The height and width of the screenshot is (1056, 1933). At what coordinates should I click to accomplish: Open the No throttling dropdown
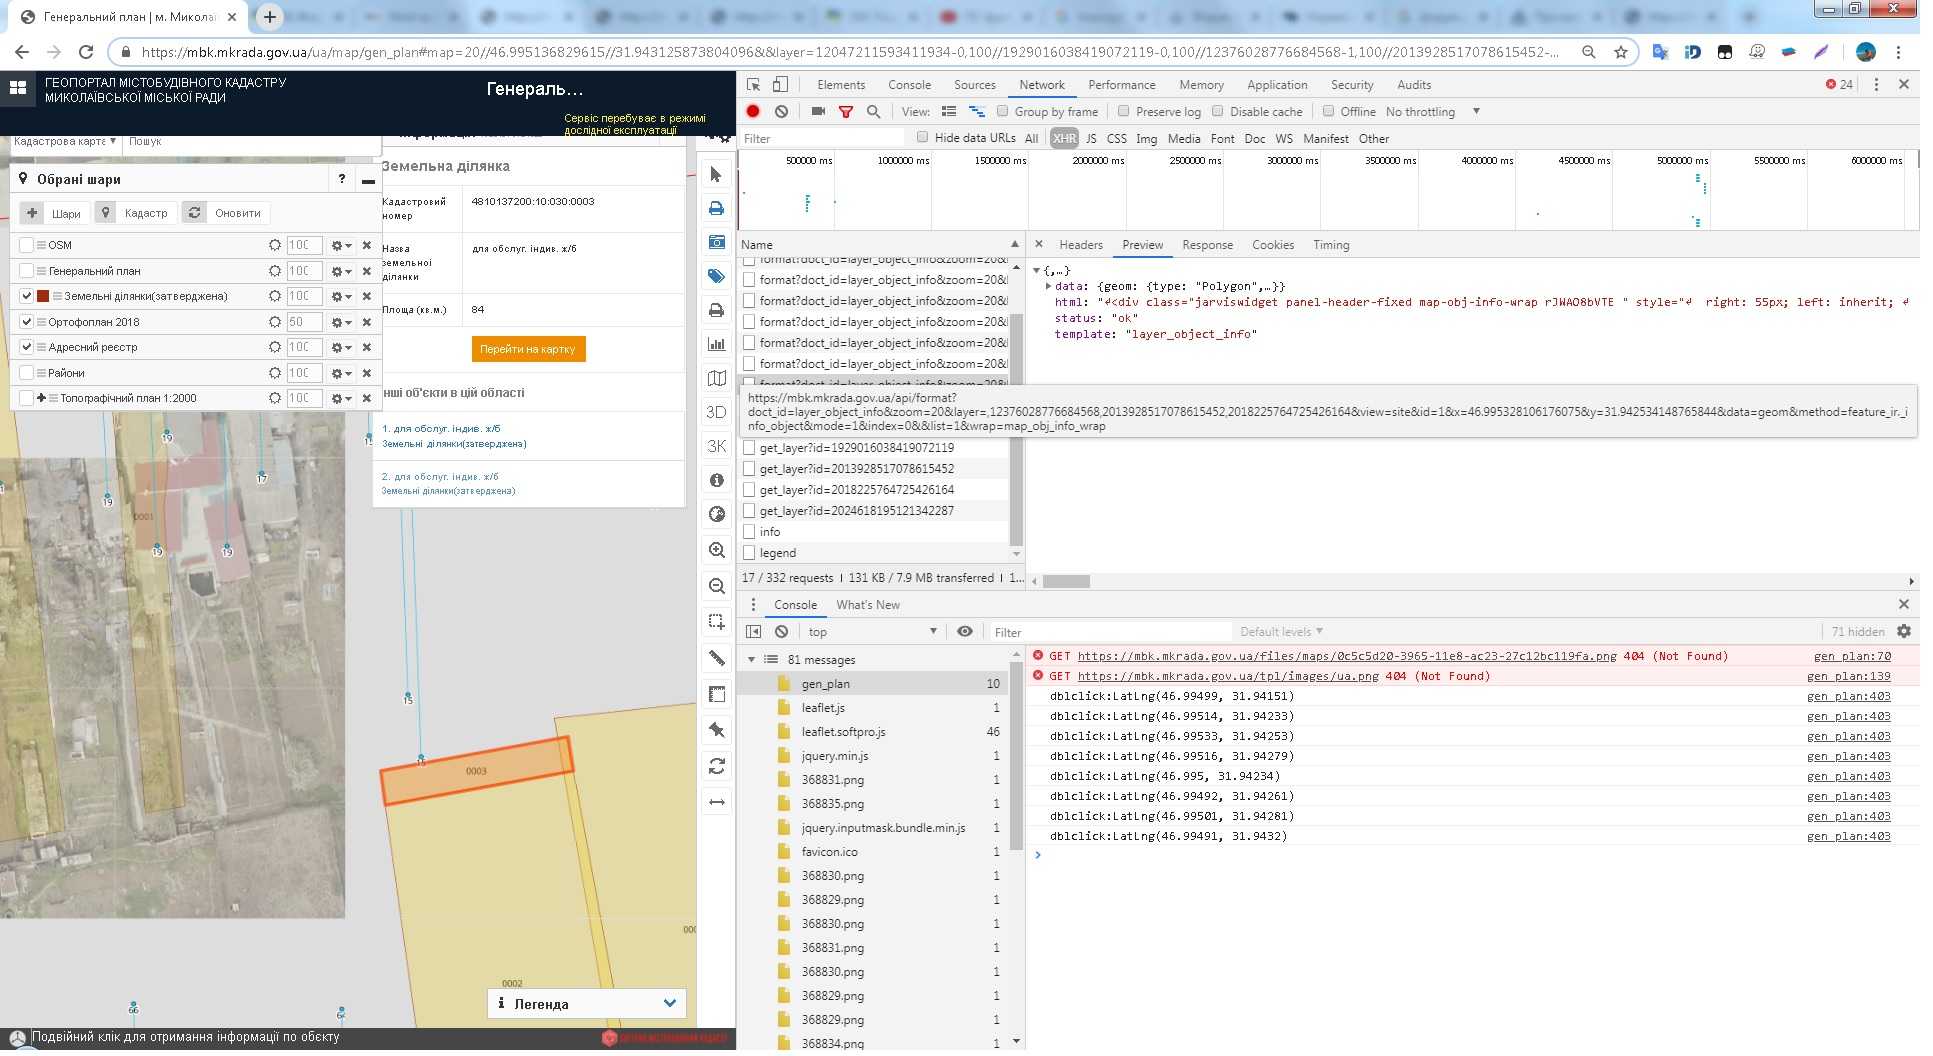[x=1432, y=112]
